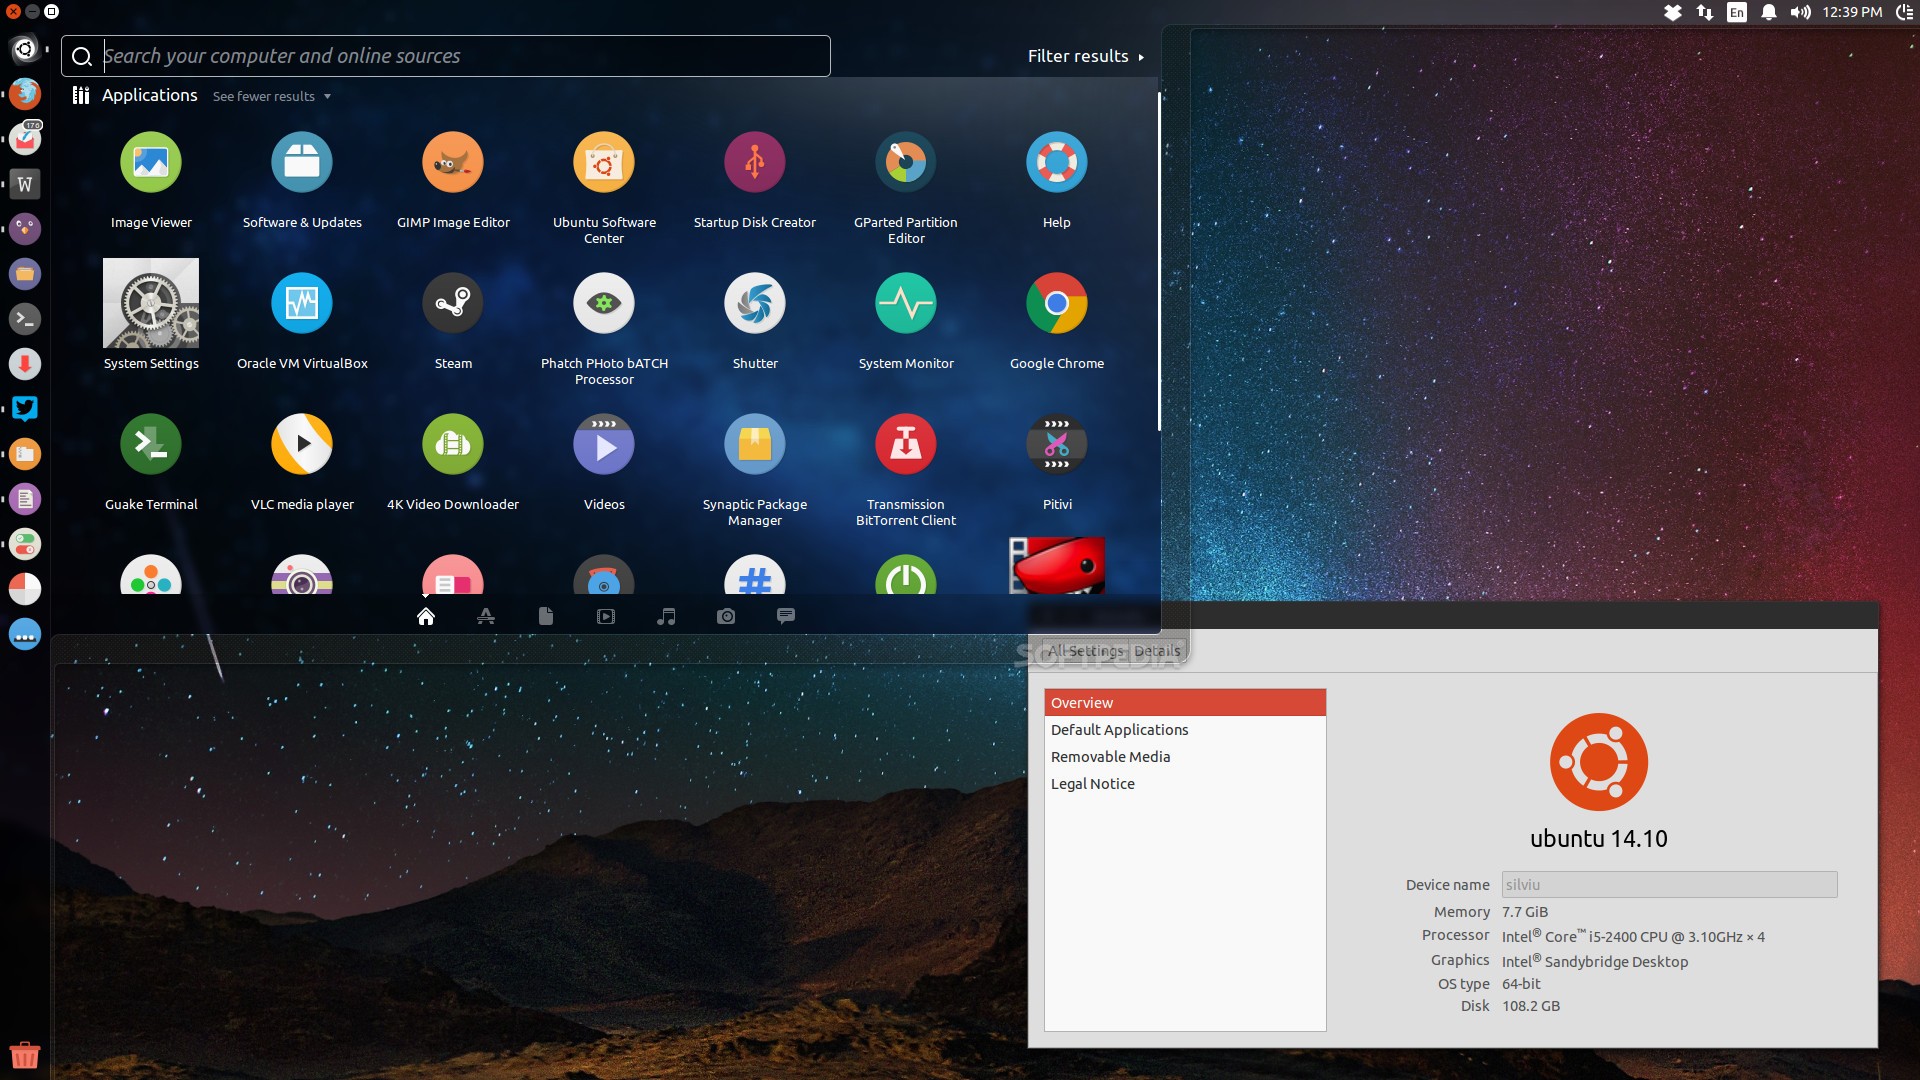Select Overview in Details sidebar
The height and width of the screenshot is (1080, 1920).
1185,702
